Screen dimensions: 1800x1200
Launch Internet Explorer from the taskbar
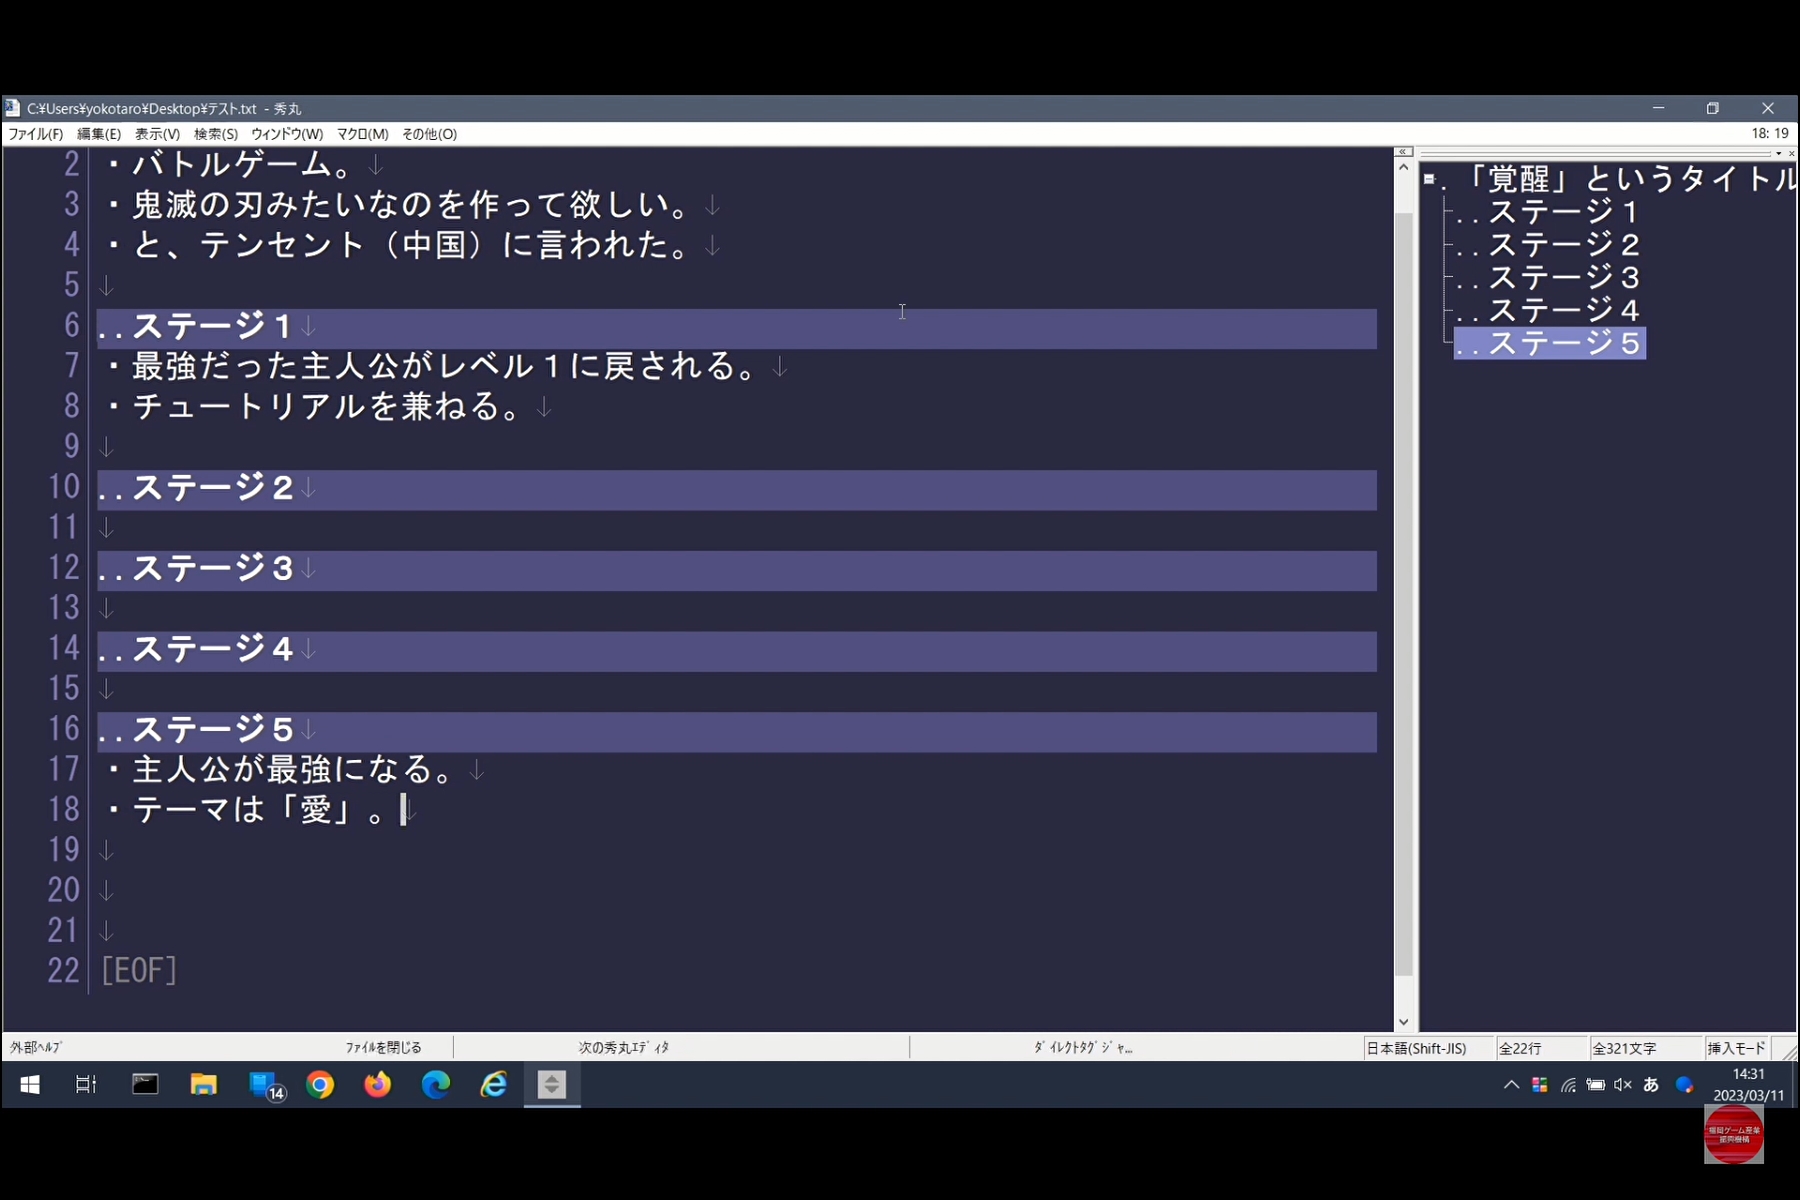coord(494,1085)
